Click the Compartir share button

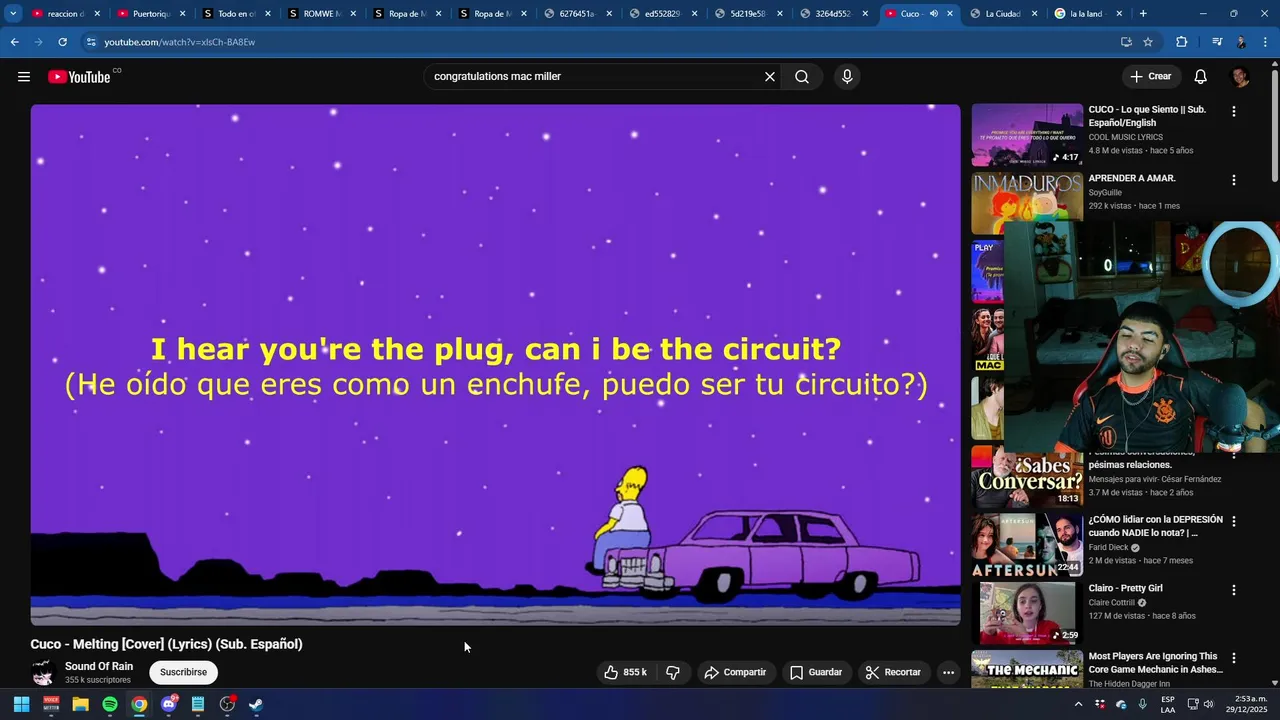(x=736, y=672)
